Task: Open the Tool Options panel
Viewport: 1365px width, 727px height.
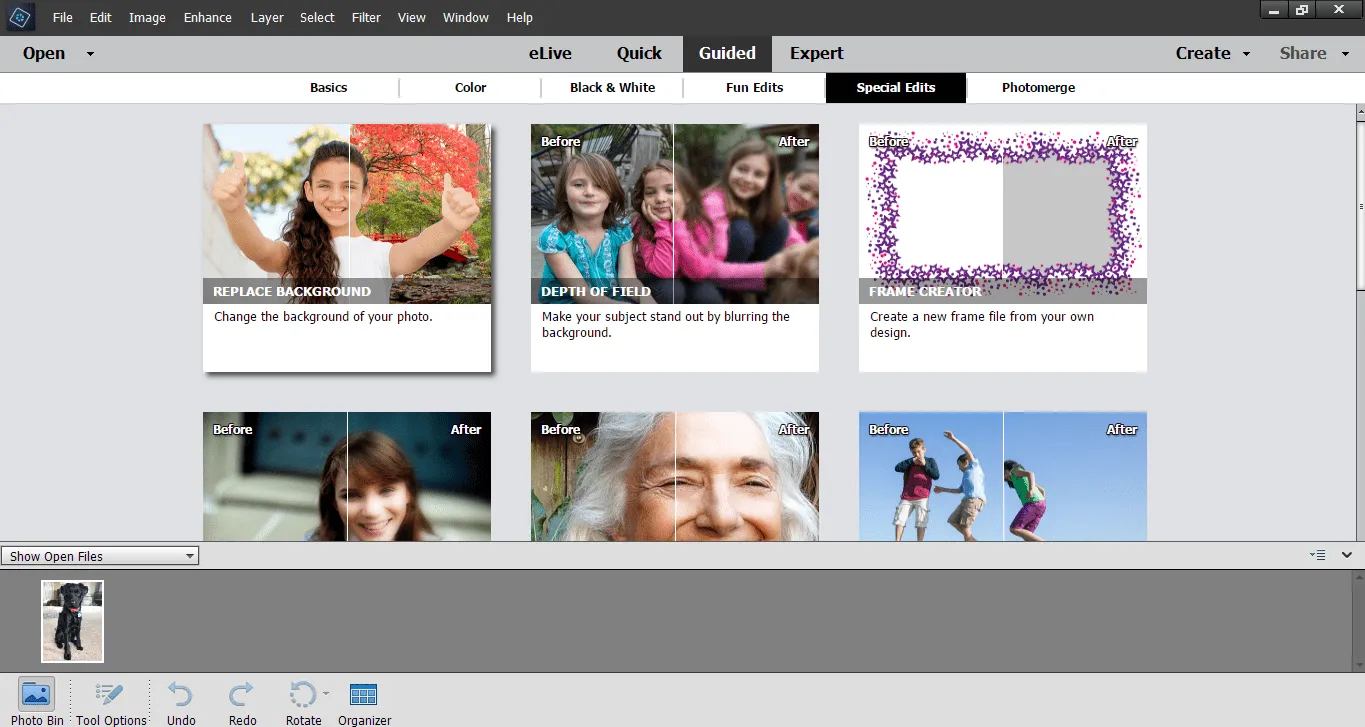Action: [x=110, y=695]
